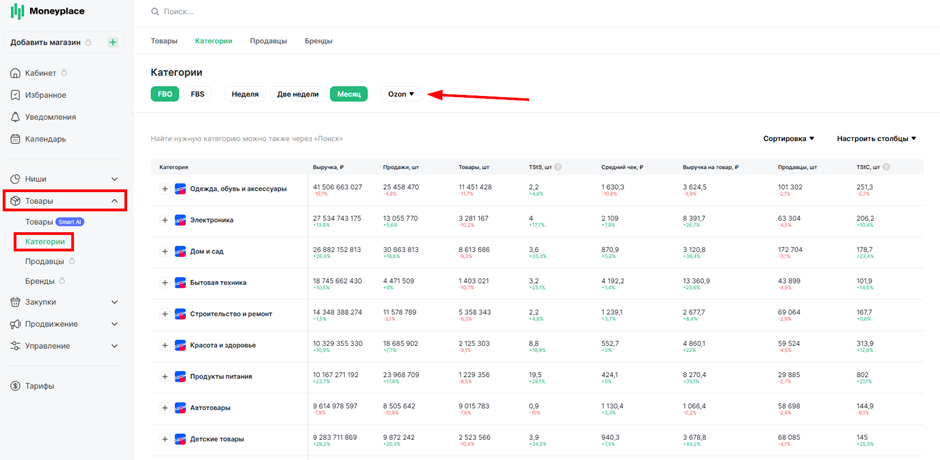
Task: Switch to the Продавцы top tab
Action: pyautogui.click(x=269, y=41)
